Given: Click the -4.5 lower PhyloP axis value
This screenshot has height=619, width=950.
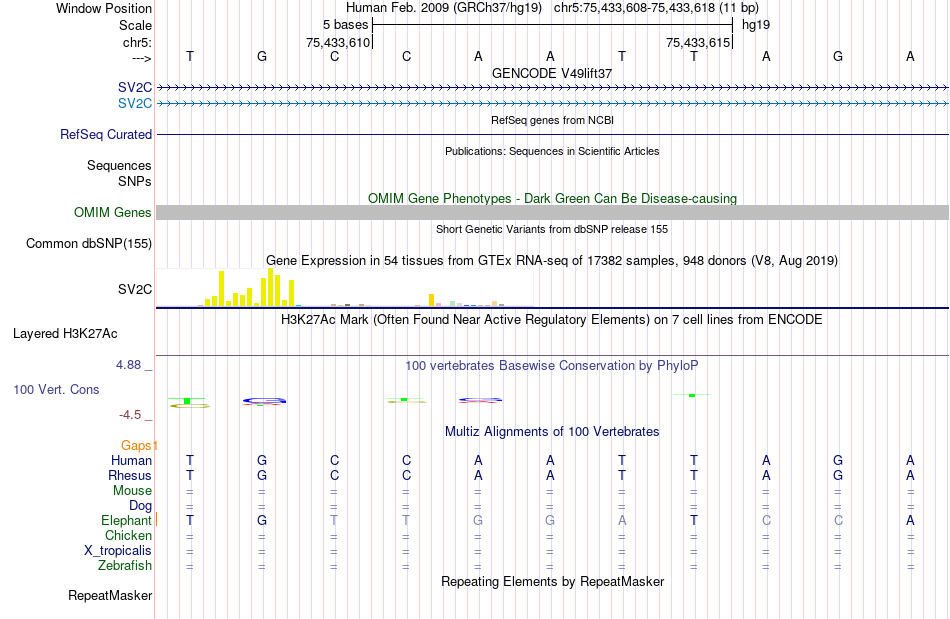Looking at the screenshot, I should click(x=130, y=415).
